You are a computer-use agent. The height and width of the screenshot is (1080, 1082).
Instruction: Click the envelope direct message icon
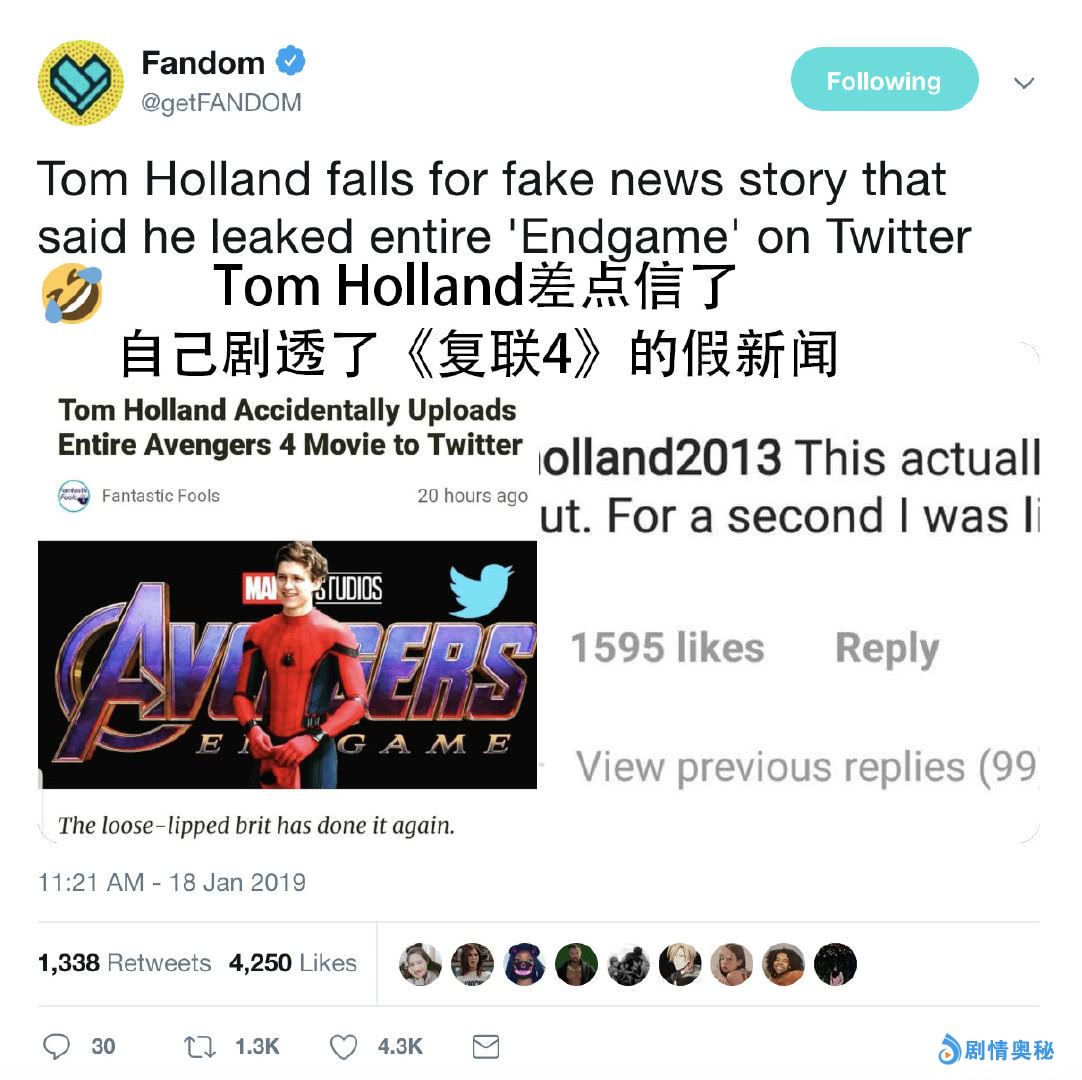486,1046
